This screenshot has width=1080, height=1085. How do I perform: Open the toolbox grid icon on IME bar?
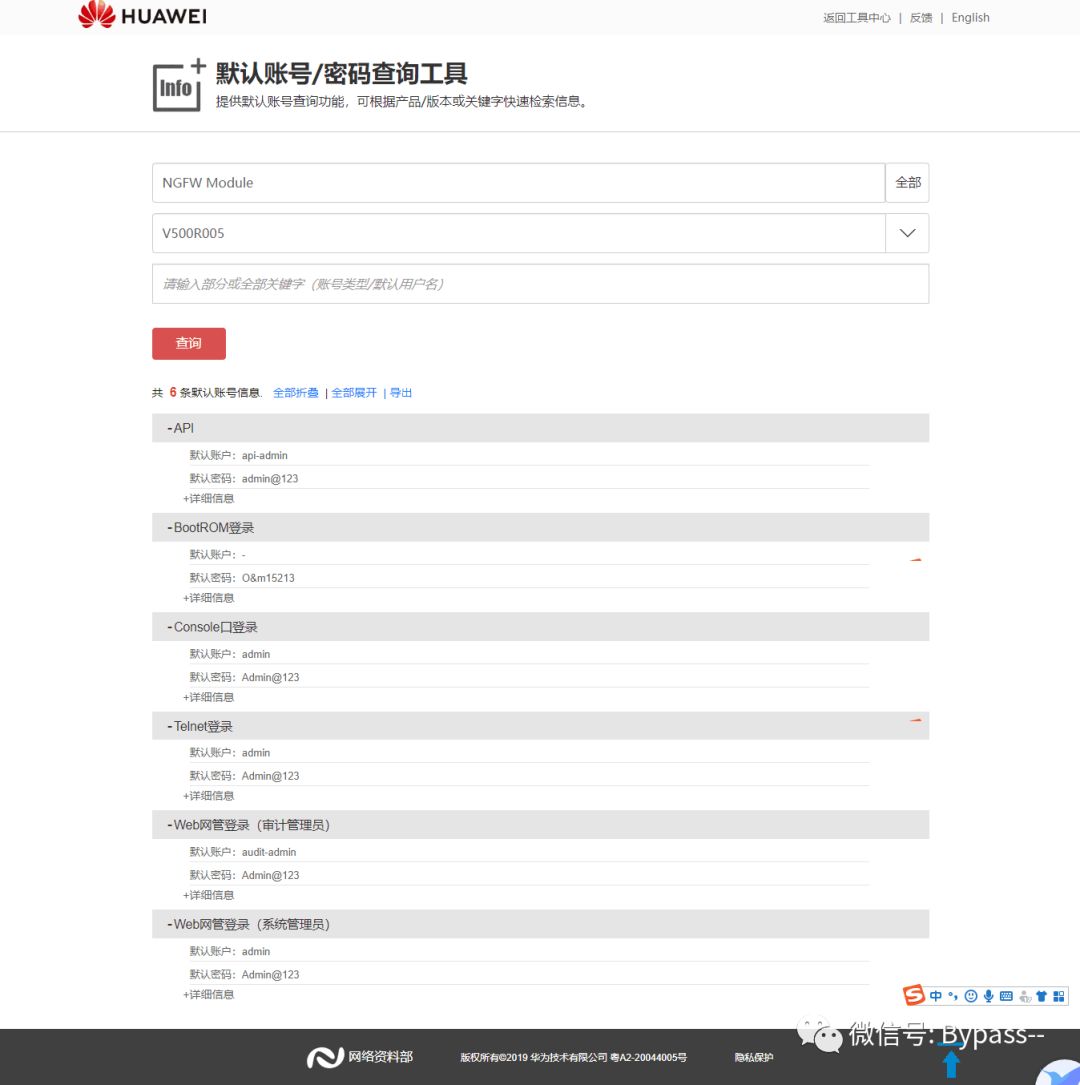tap(1059, 996)
